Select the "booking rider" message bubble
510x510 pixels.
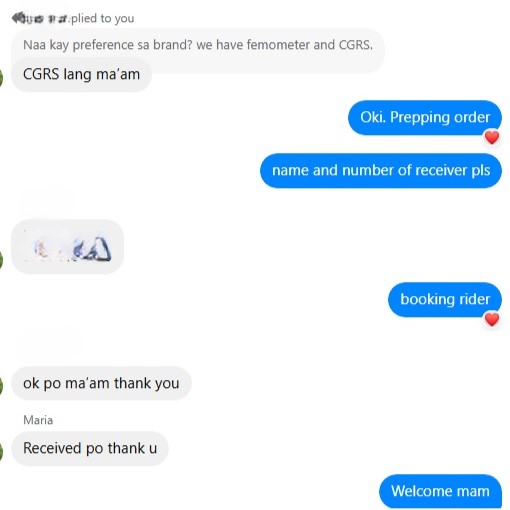tap(445, 299)
